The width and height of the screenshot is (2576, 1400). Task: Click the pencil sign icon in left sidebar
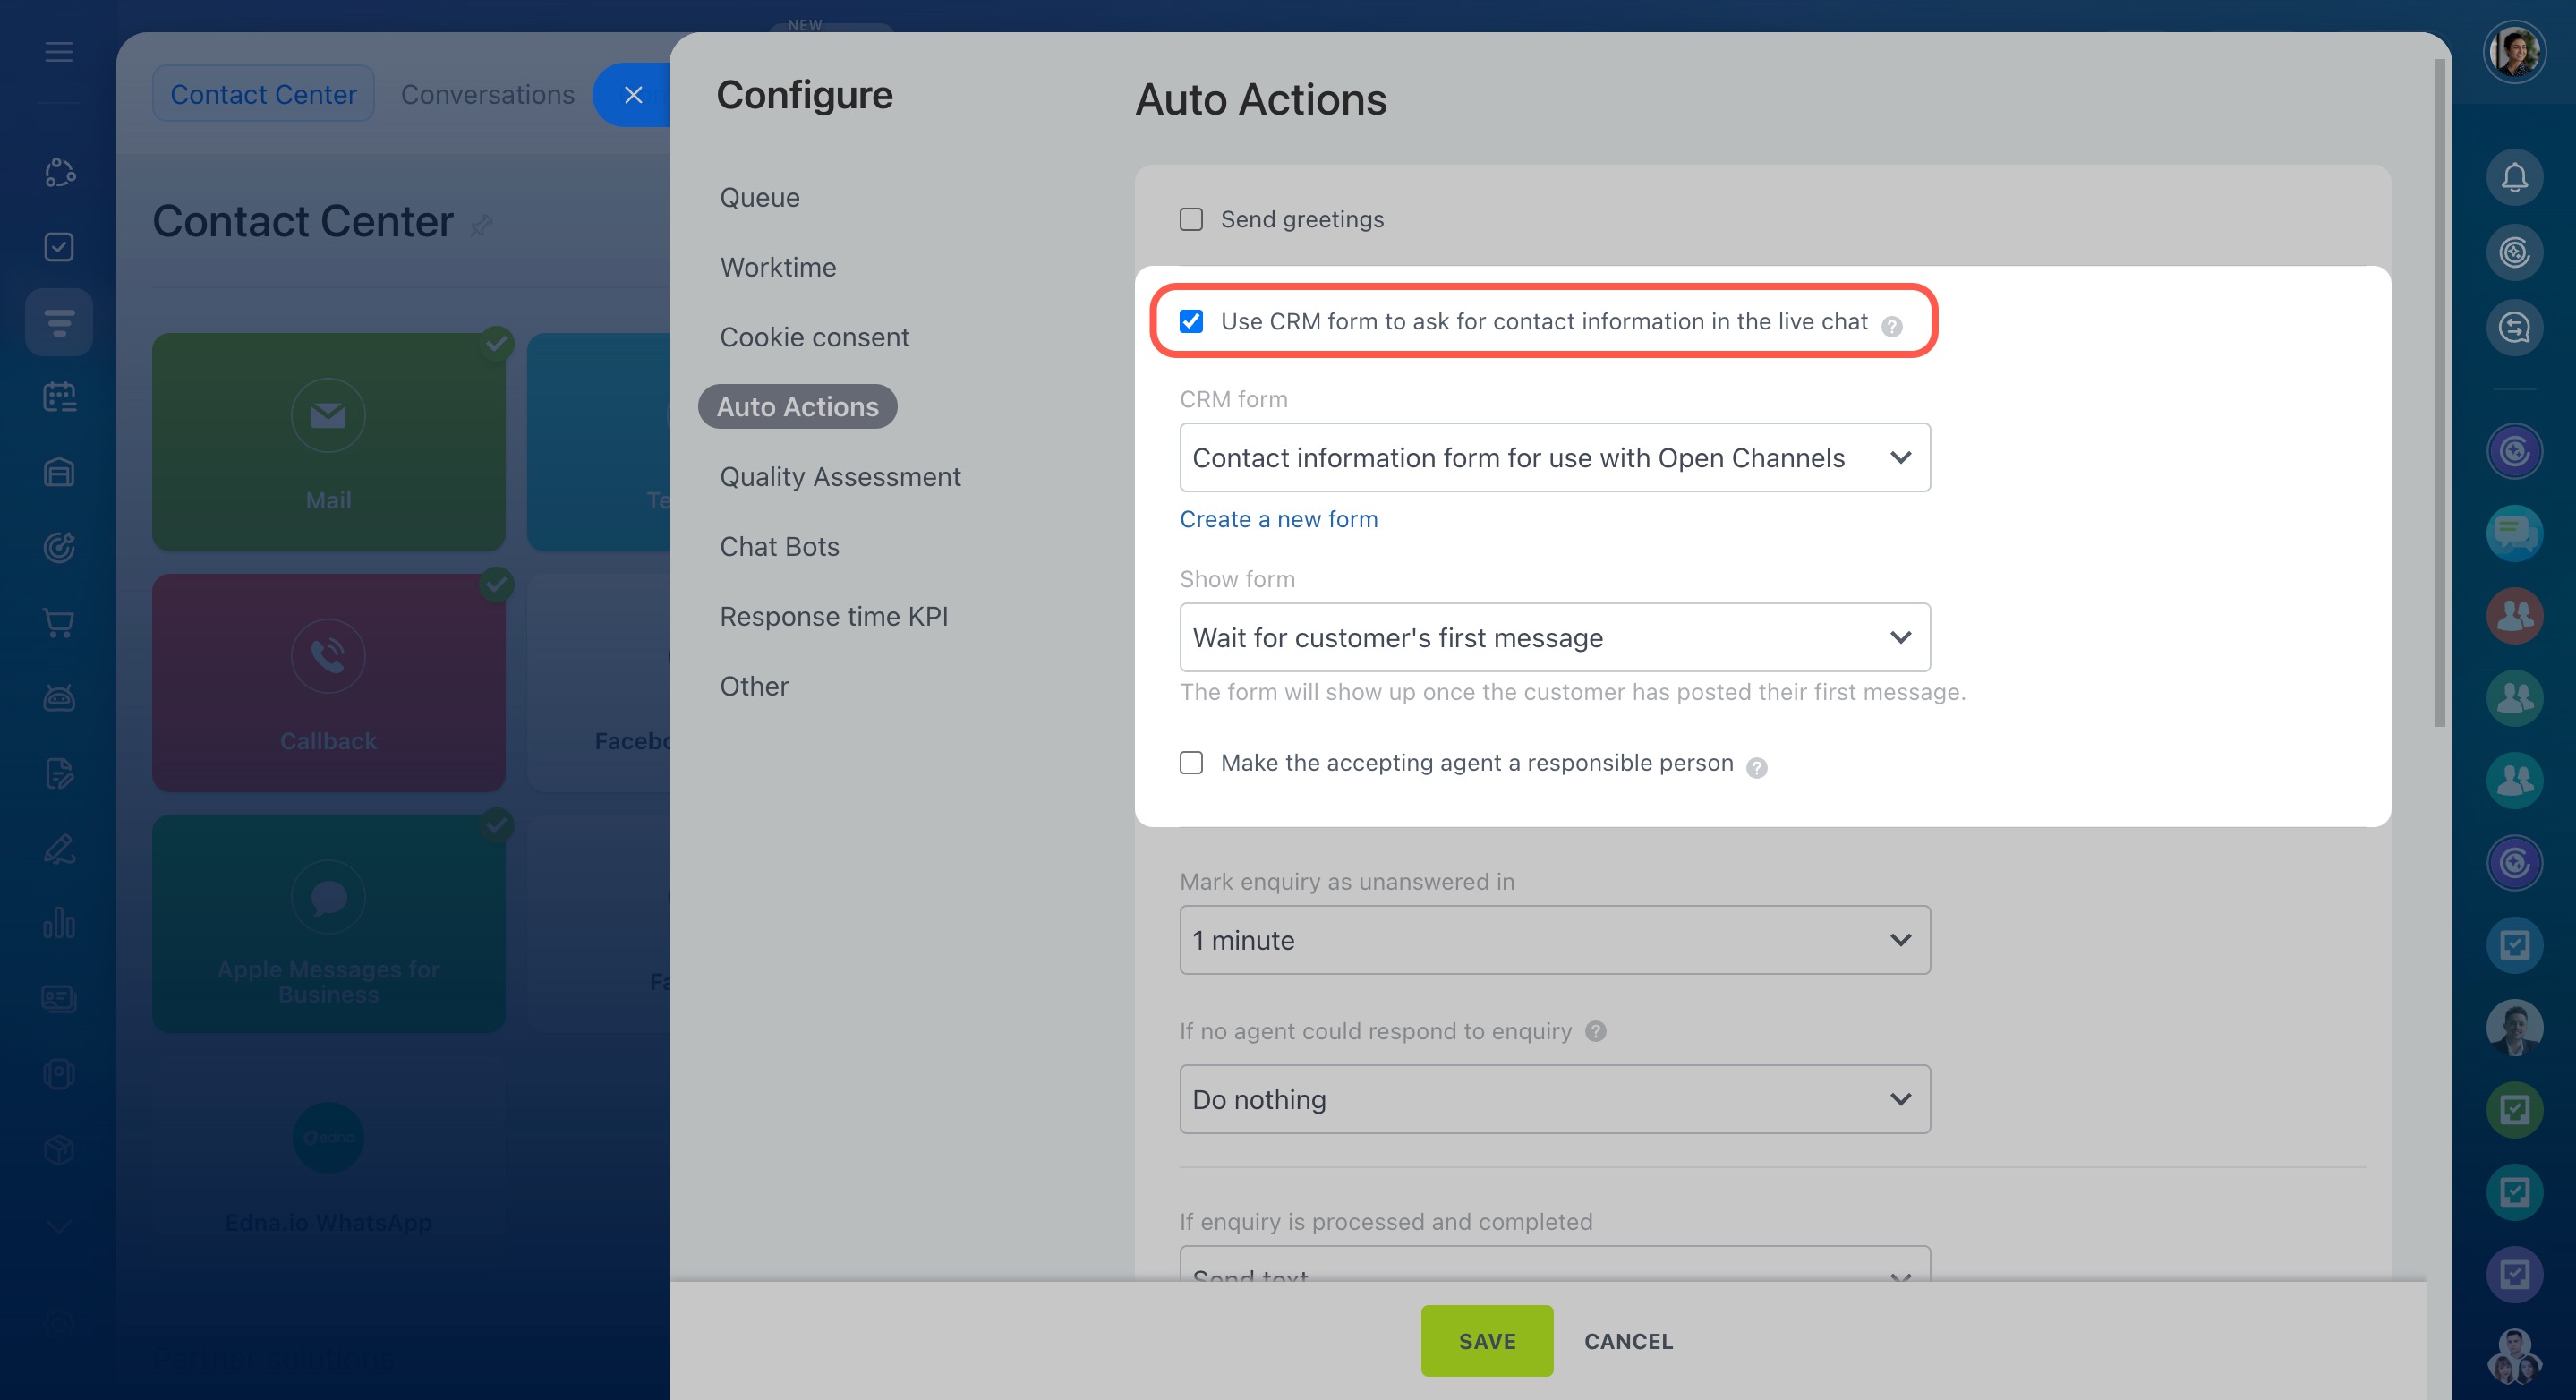click(59, 848)
